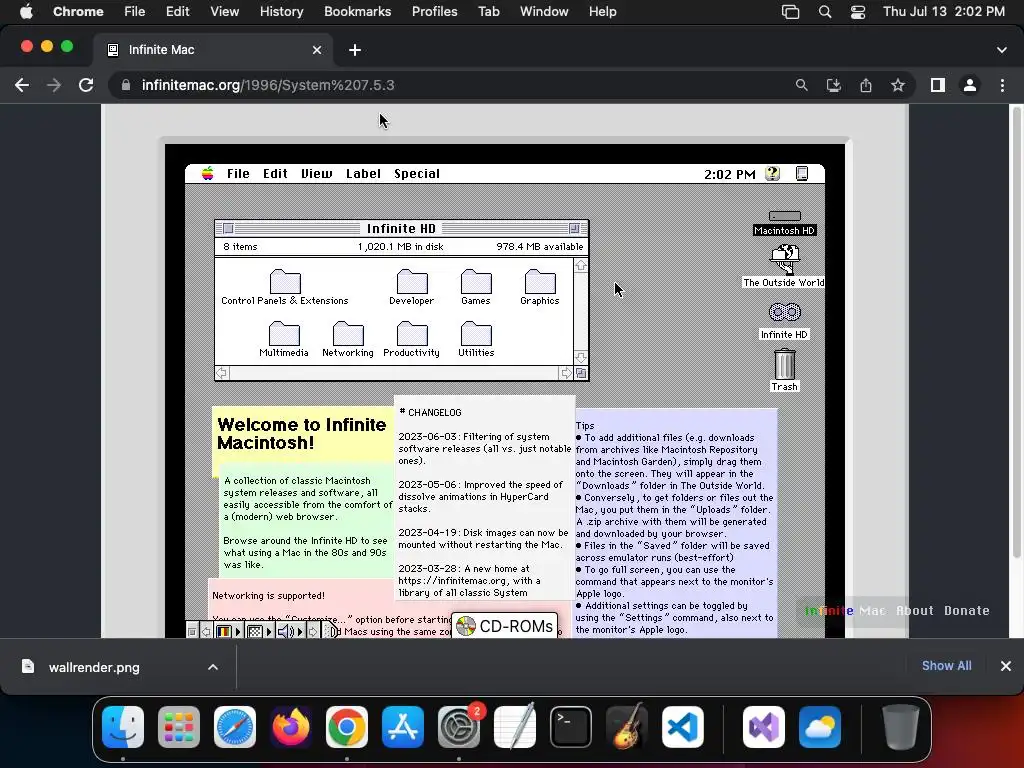
Task: Open Visual Studio Code from the Dock
Action: click(682, 727)
